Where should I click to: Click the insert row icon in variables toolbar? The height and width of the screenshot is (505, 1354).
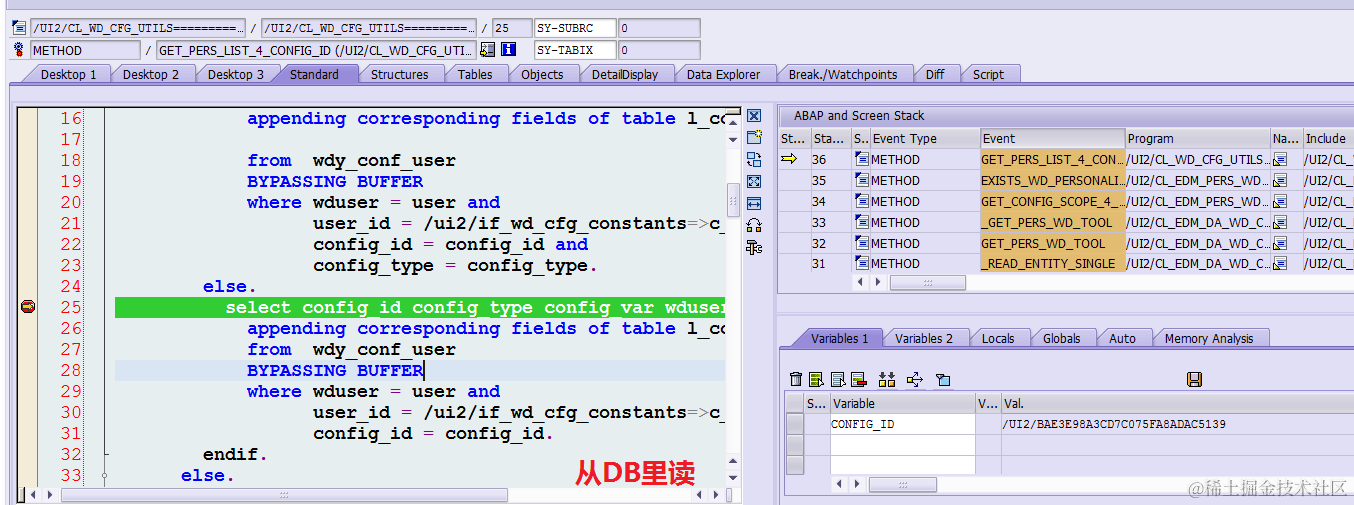coord(816,379)
